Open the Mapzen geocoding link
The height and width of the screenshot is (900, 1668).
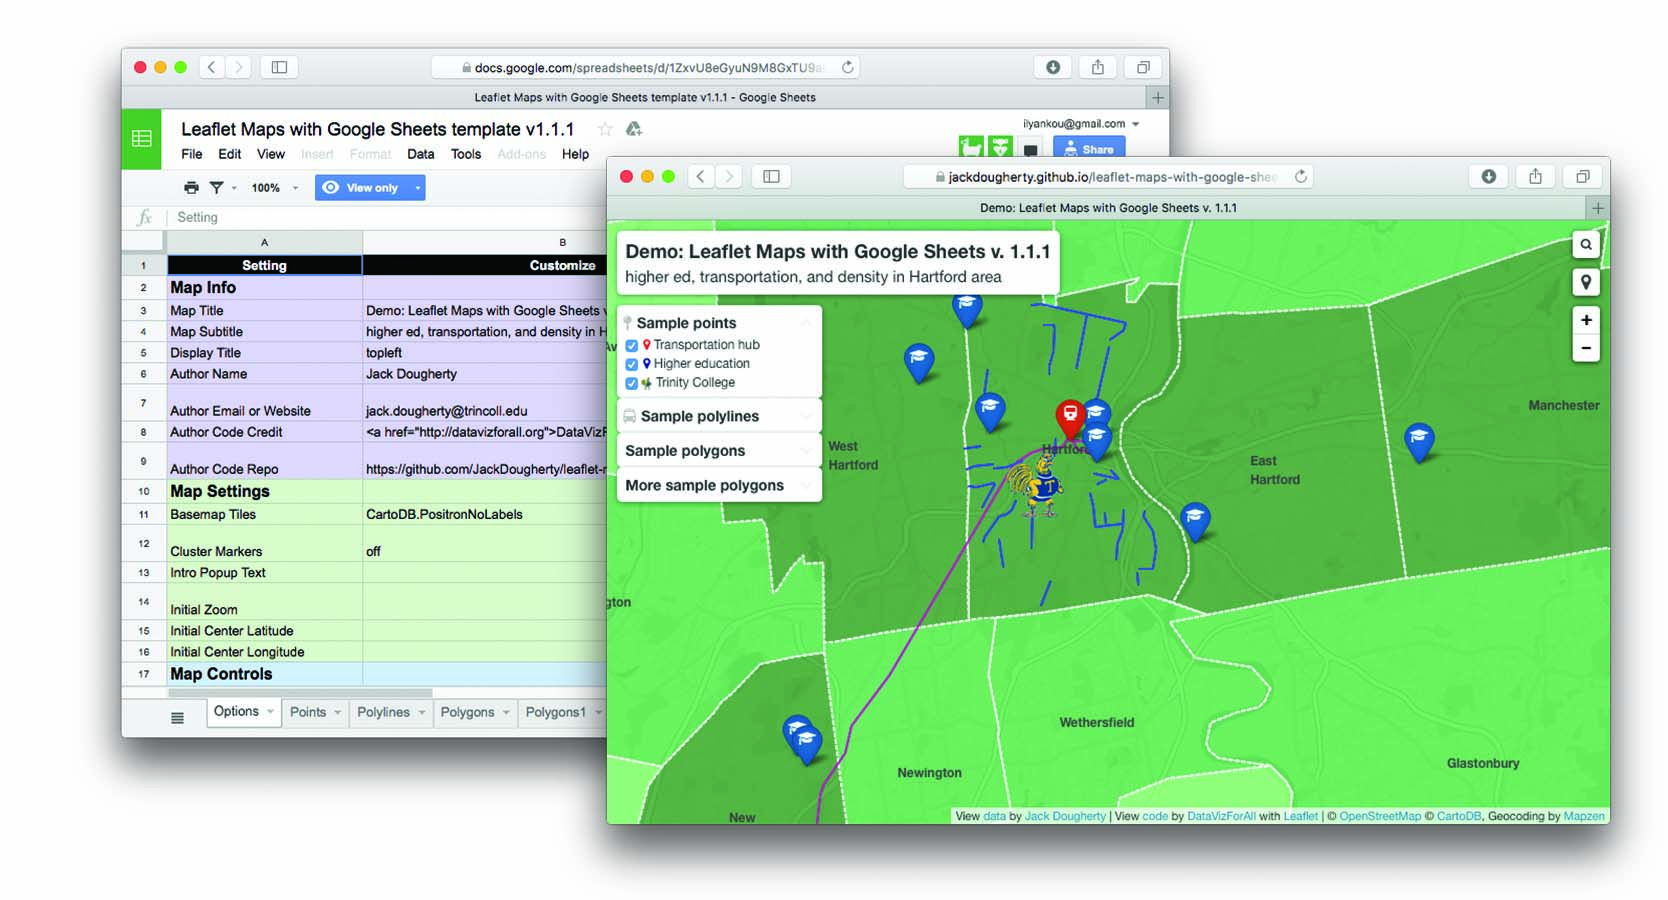click(x=1584, y=816)
